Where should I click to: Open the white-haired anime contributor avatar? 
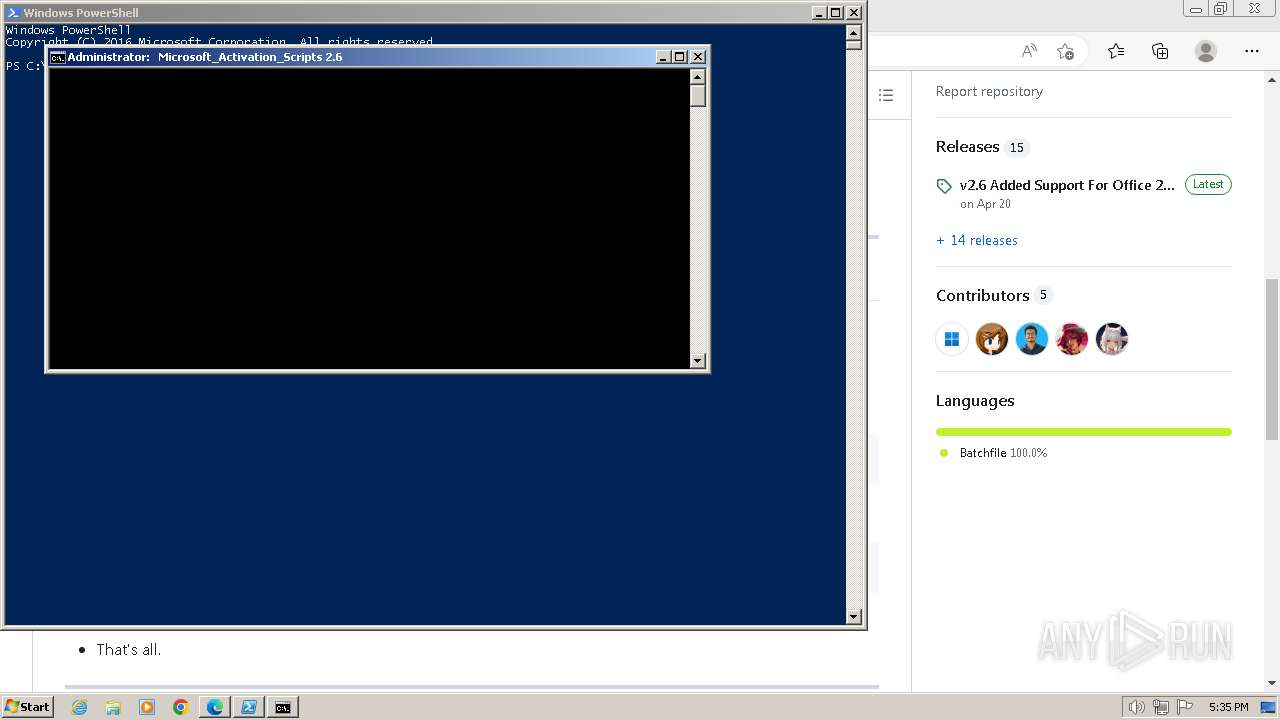[1112, 339]
